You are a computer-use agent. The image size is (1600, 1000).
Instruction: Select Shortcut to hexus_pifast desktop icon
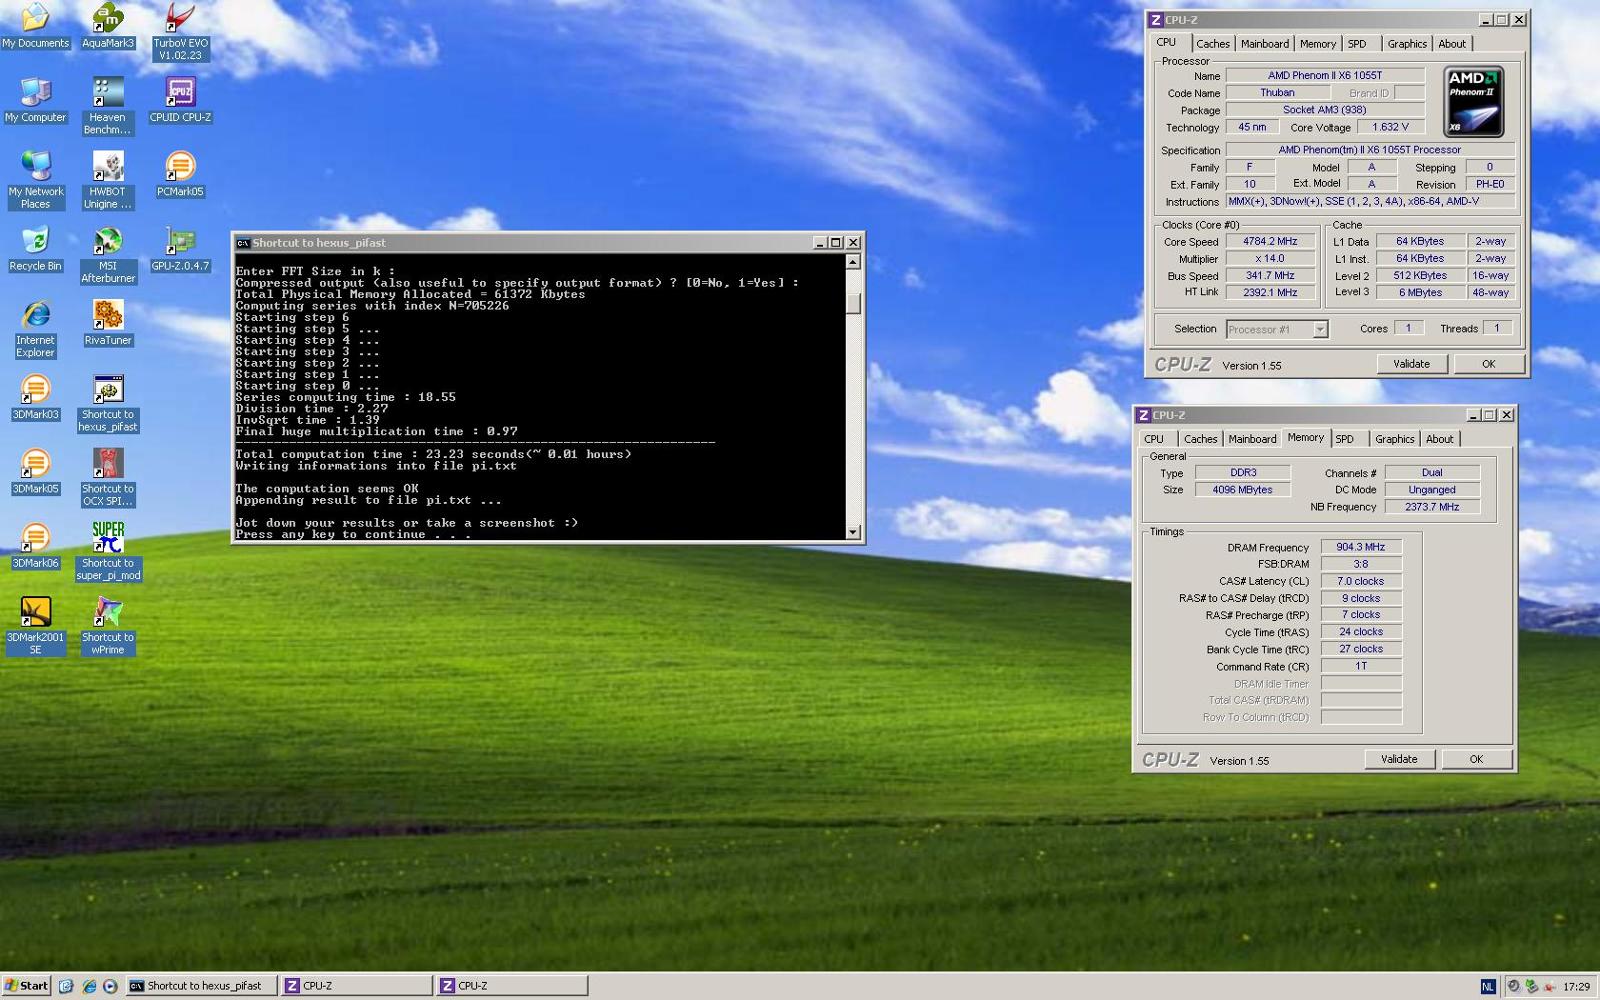[107, 403]
